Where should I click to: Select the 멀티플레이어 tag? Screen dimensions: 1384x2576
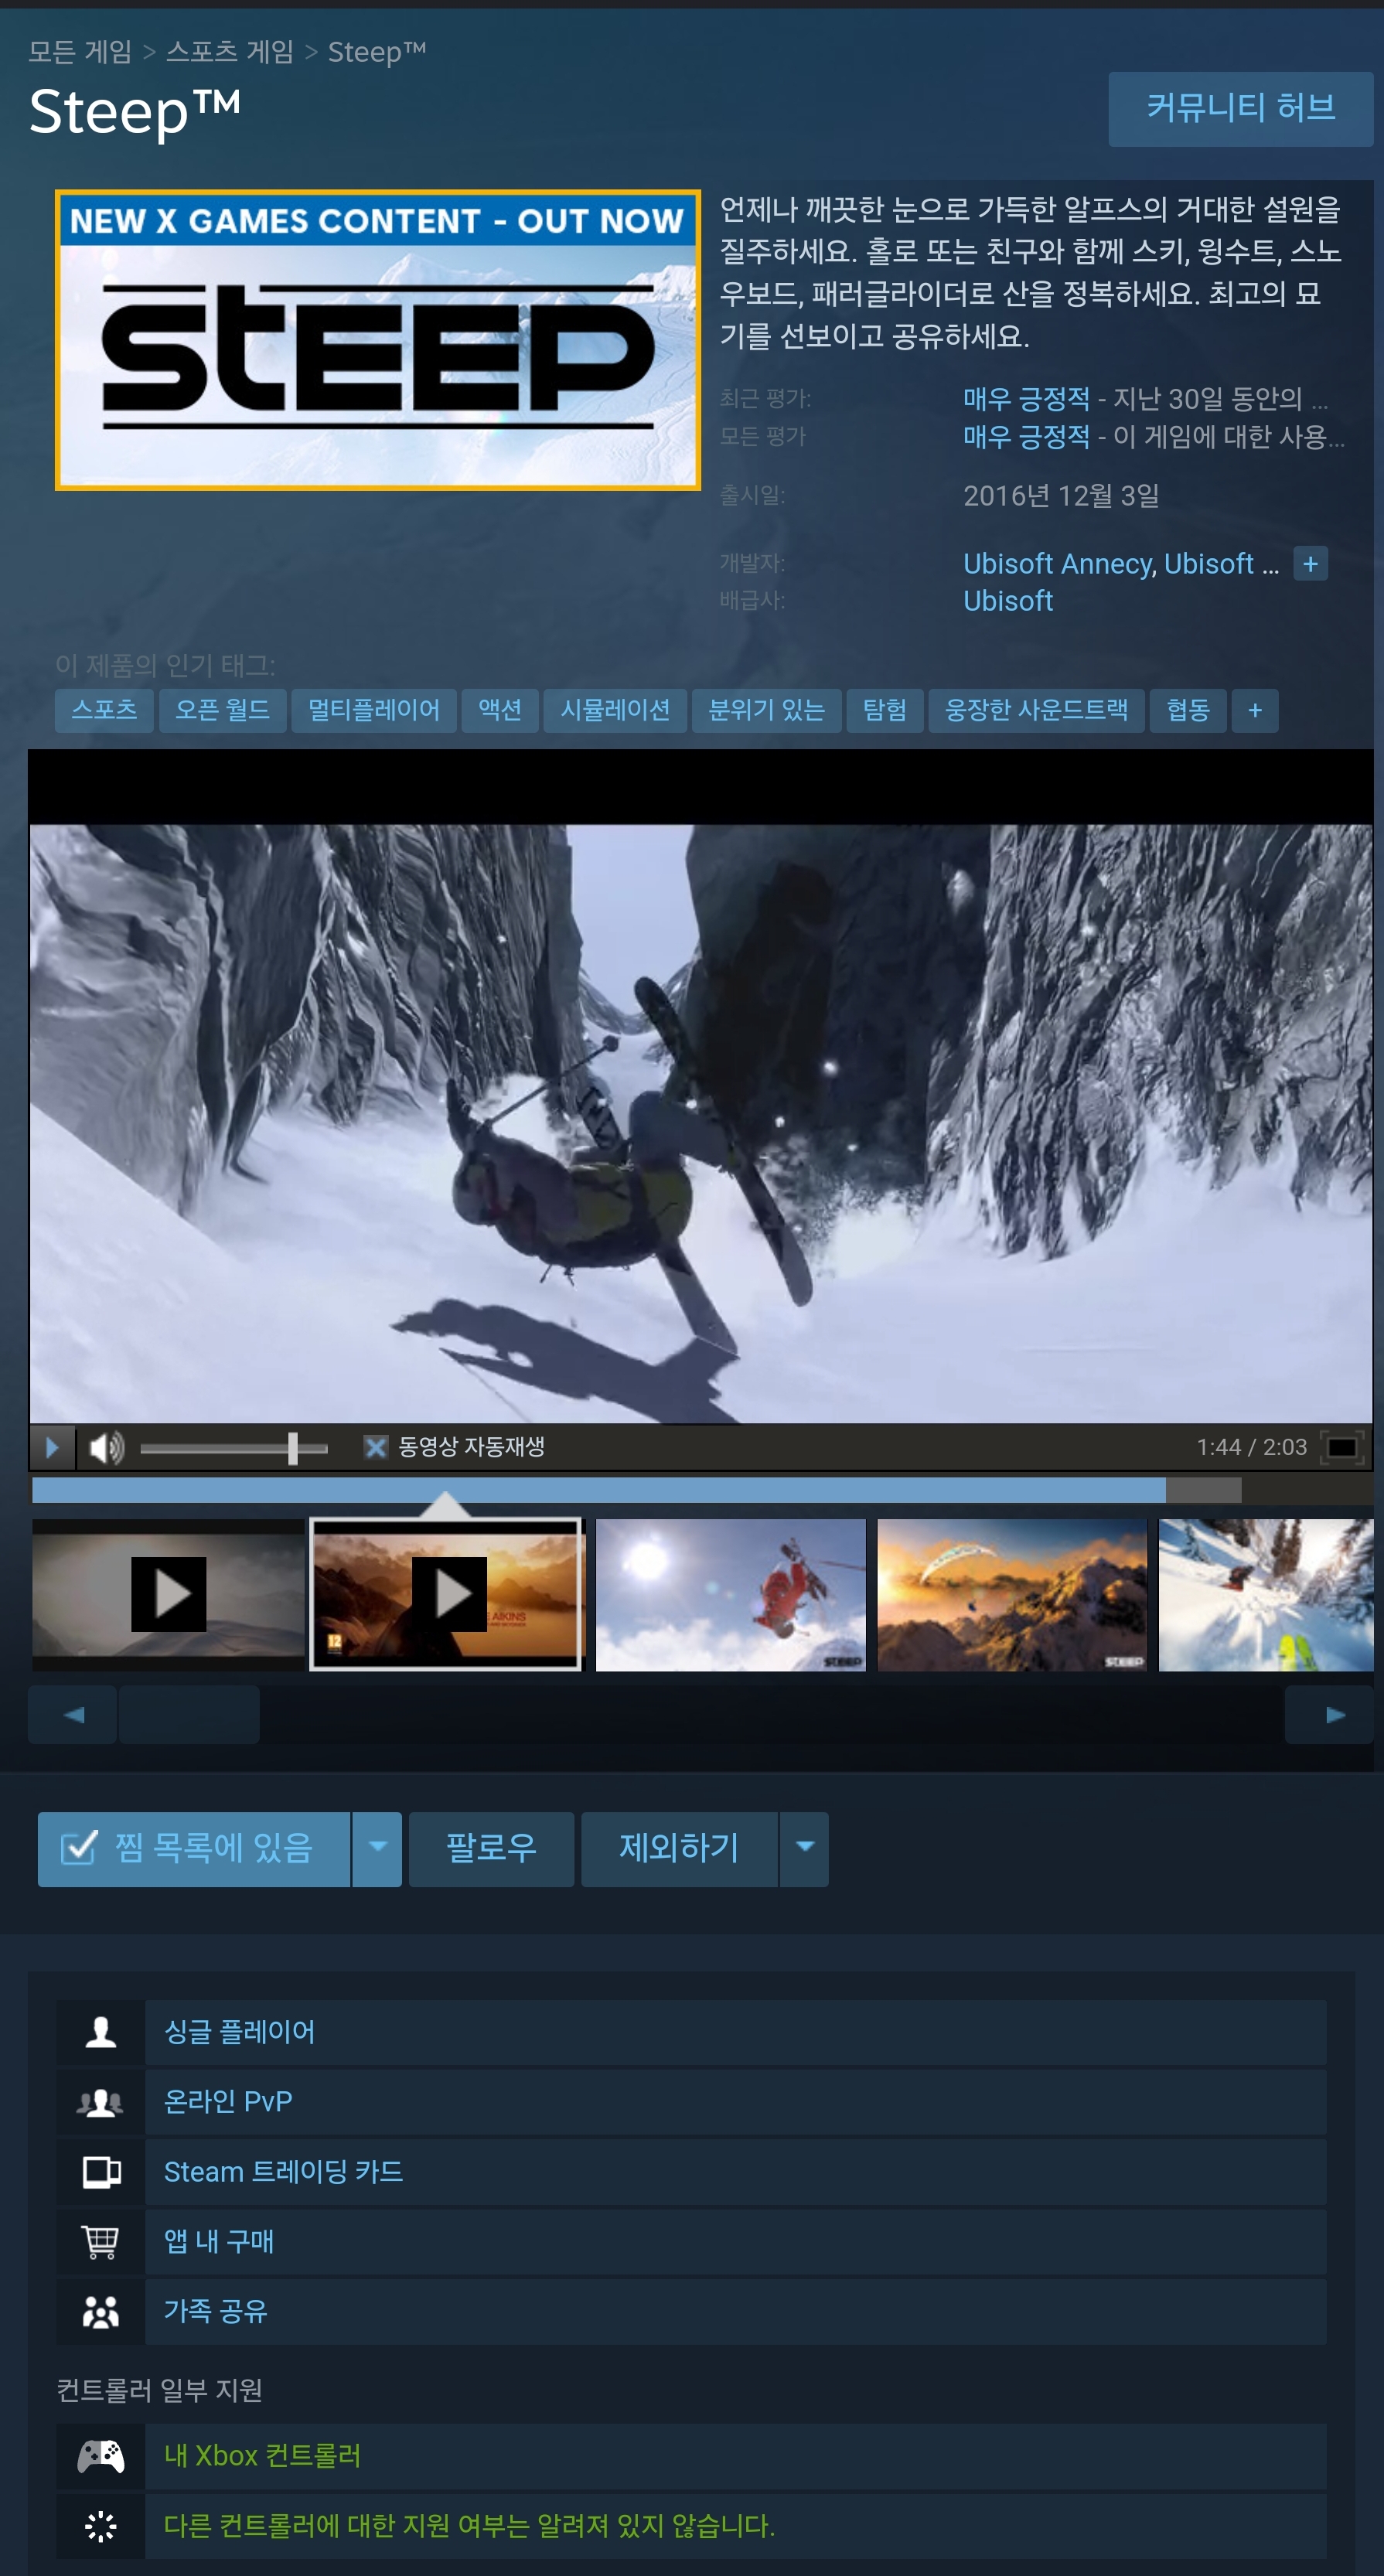tap(373, 710)
